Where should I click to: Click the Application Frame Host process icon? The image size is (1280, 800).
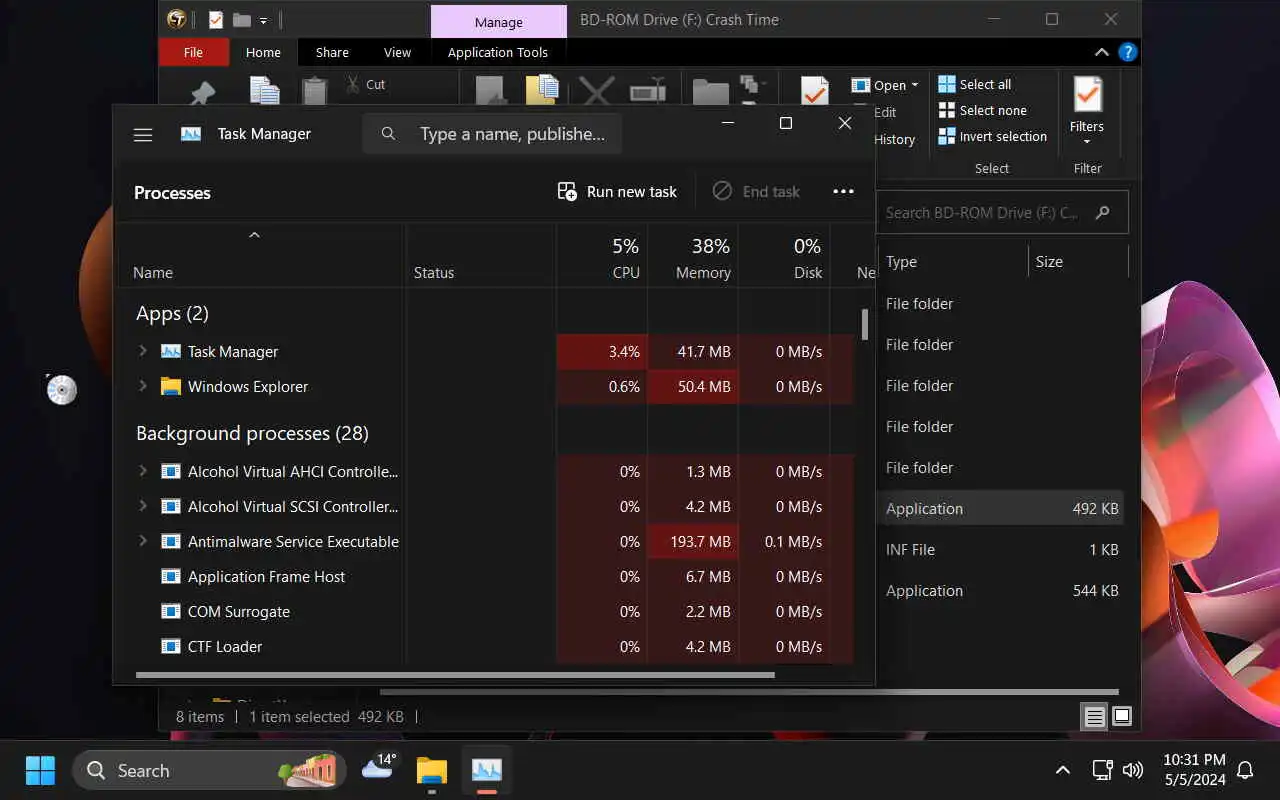[x=171, y=576]
